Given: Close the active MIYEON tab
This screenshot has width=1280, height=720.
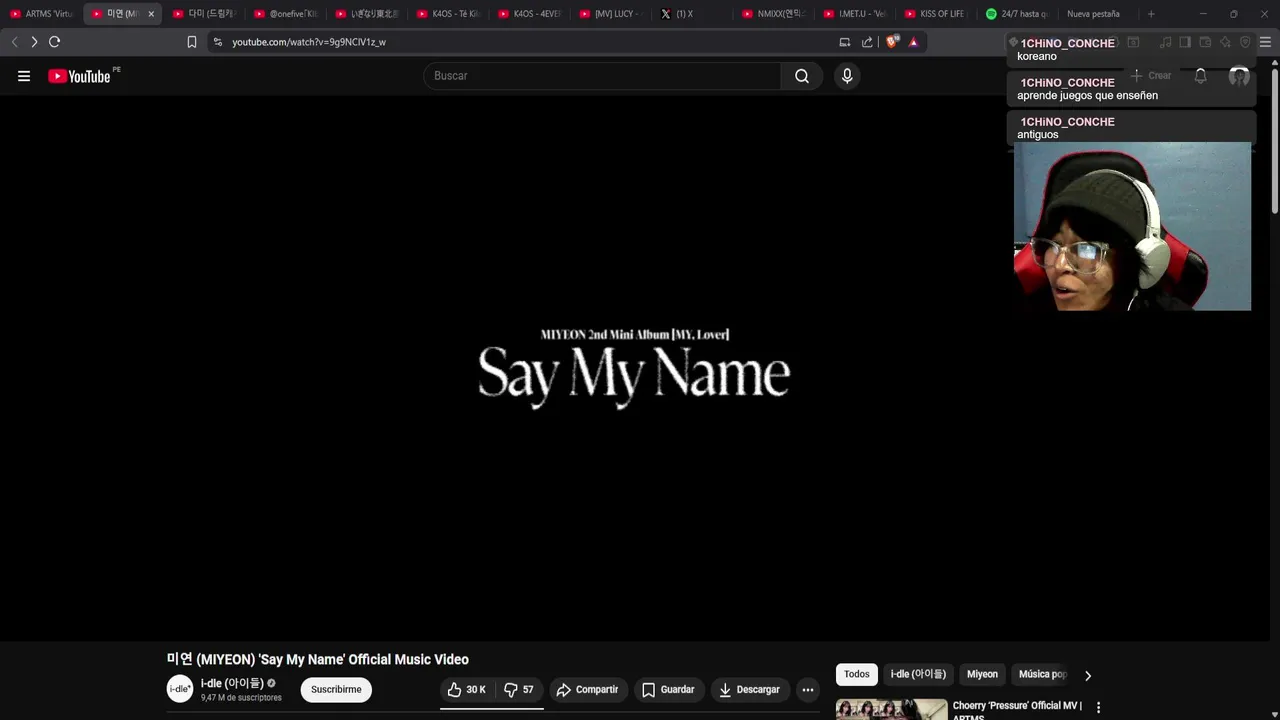Looking at the screenshot, I should 151,14.
